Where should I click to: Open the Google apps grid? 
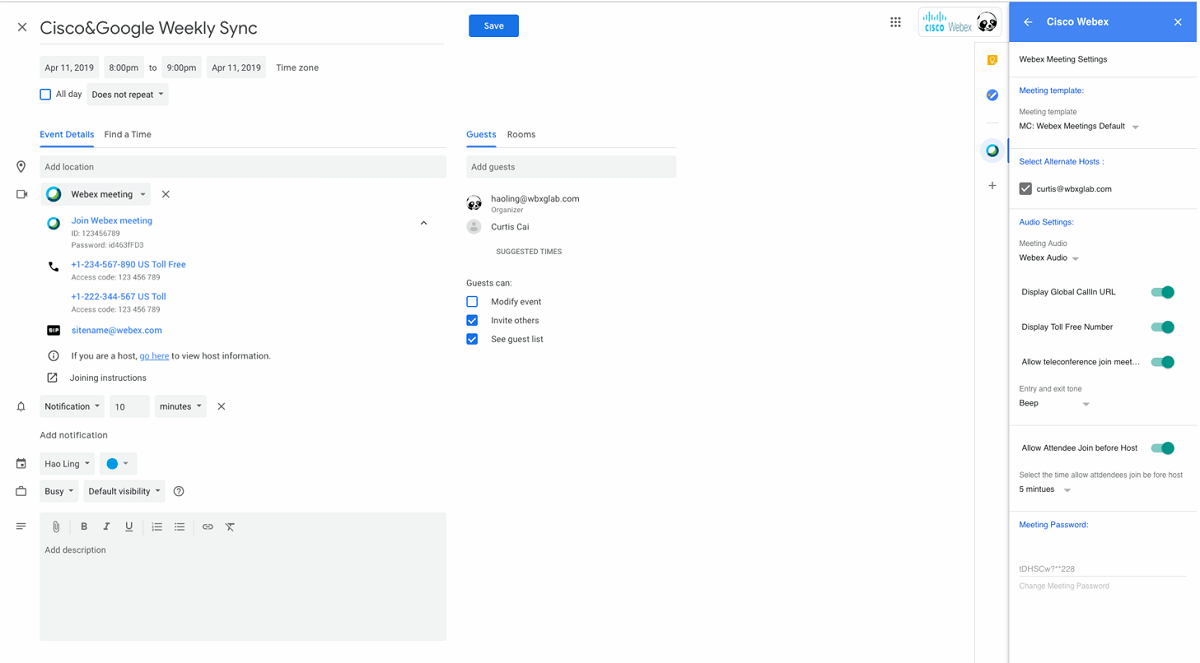[x=895, y=21]
